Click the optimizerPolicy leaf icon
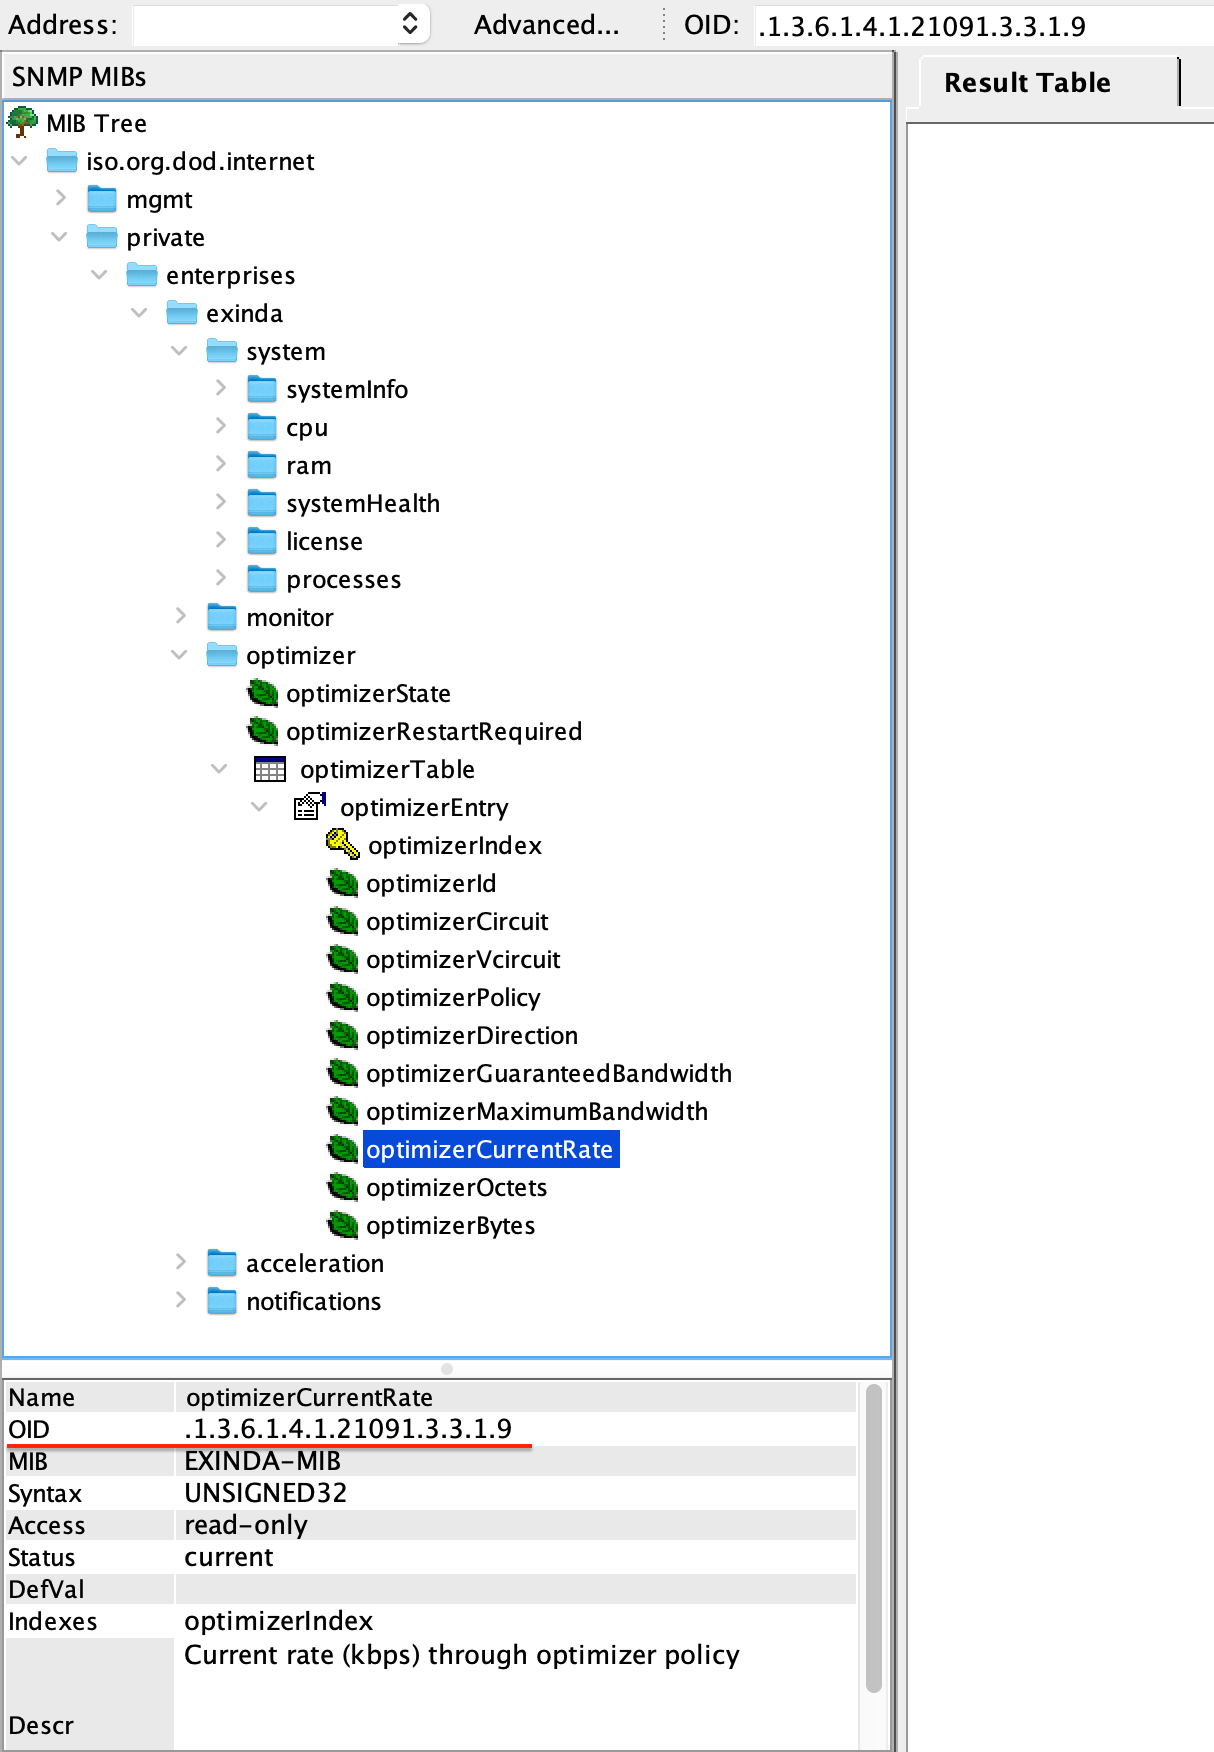 click(343, 997)
